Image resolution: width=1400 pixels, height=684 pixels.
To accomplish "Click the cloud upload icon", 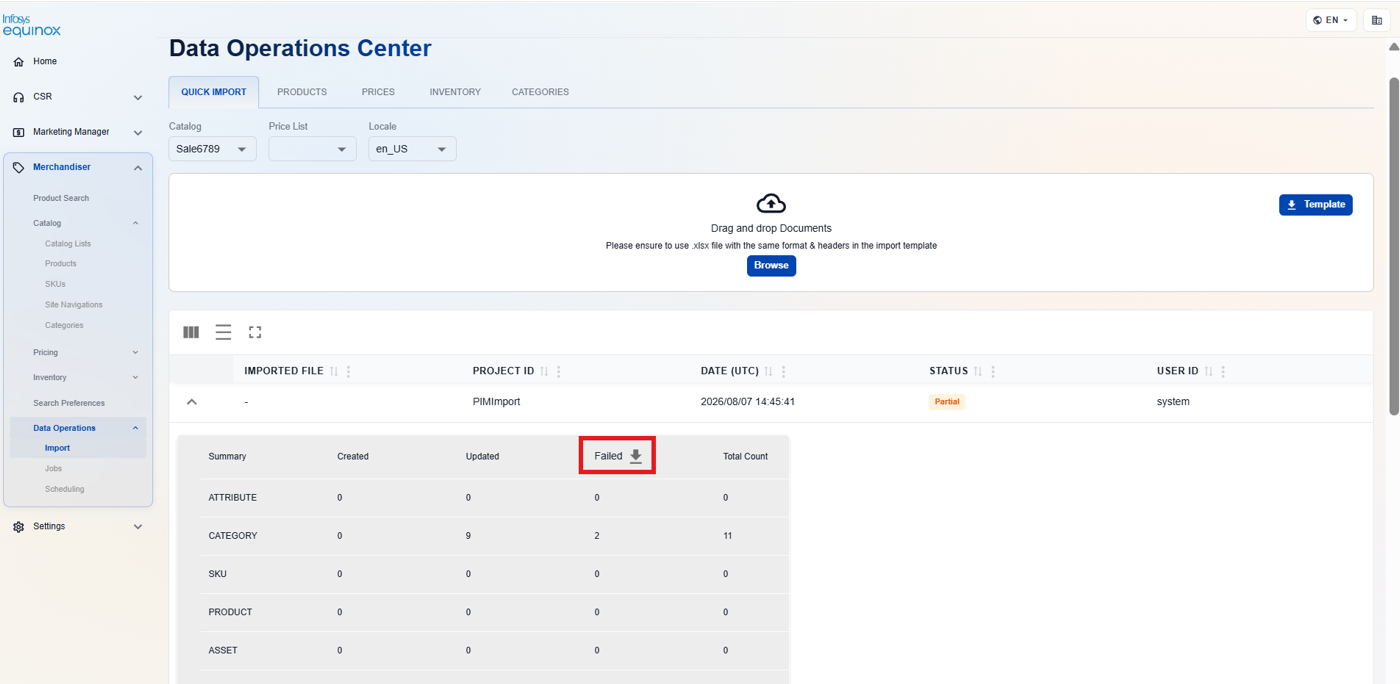I will (771, 204).
